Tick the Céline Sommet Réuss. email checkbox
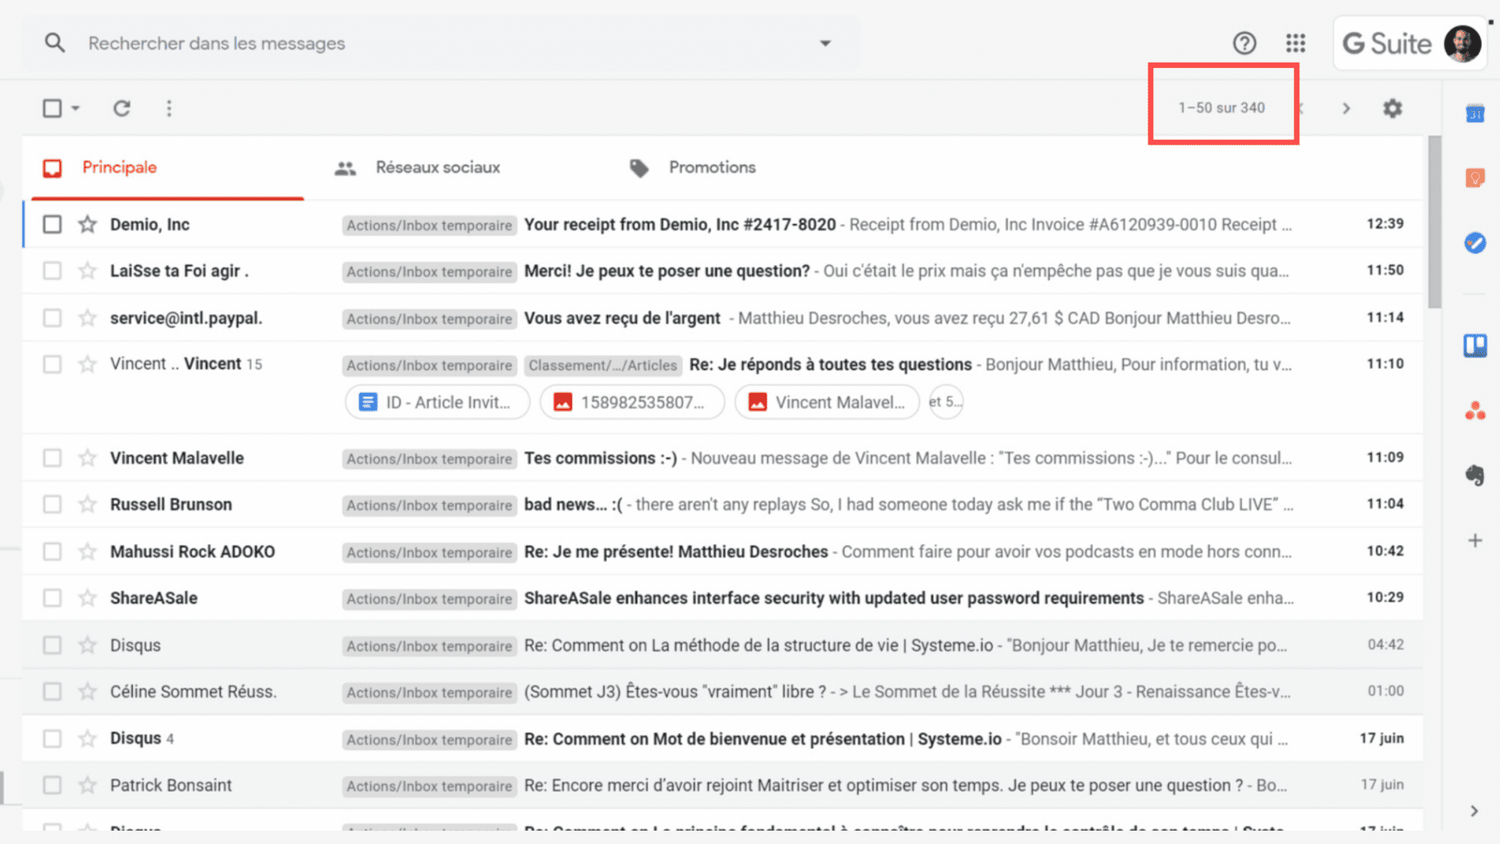The image size is (1500, 844). [52, 691]
